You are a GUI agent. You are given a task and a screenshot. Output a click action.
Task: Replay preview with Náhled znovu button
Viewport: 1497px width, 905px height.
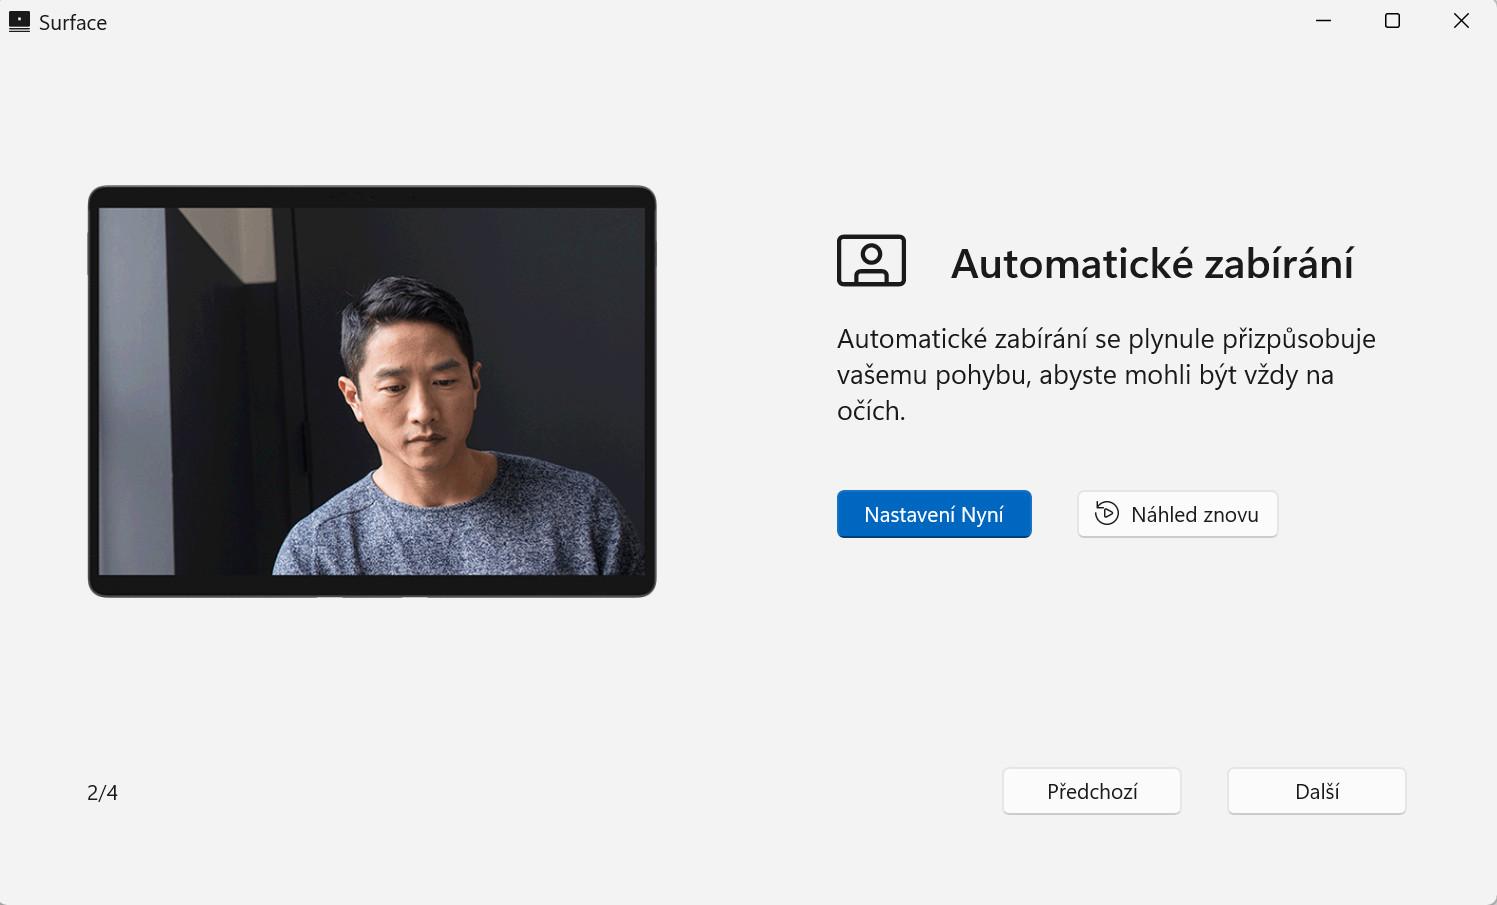1177,514
